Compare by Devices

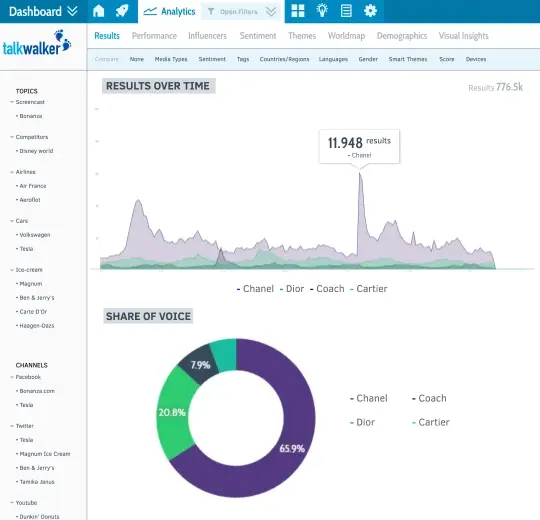476,59
